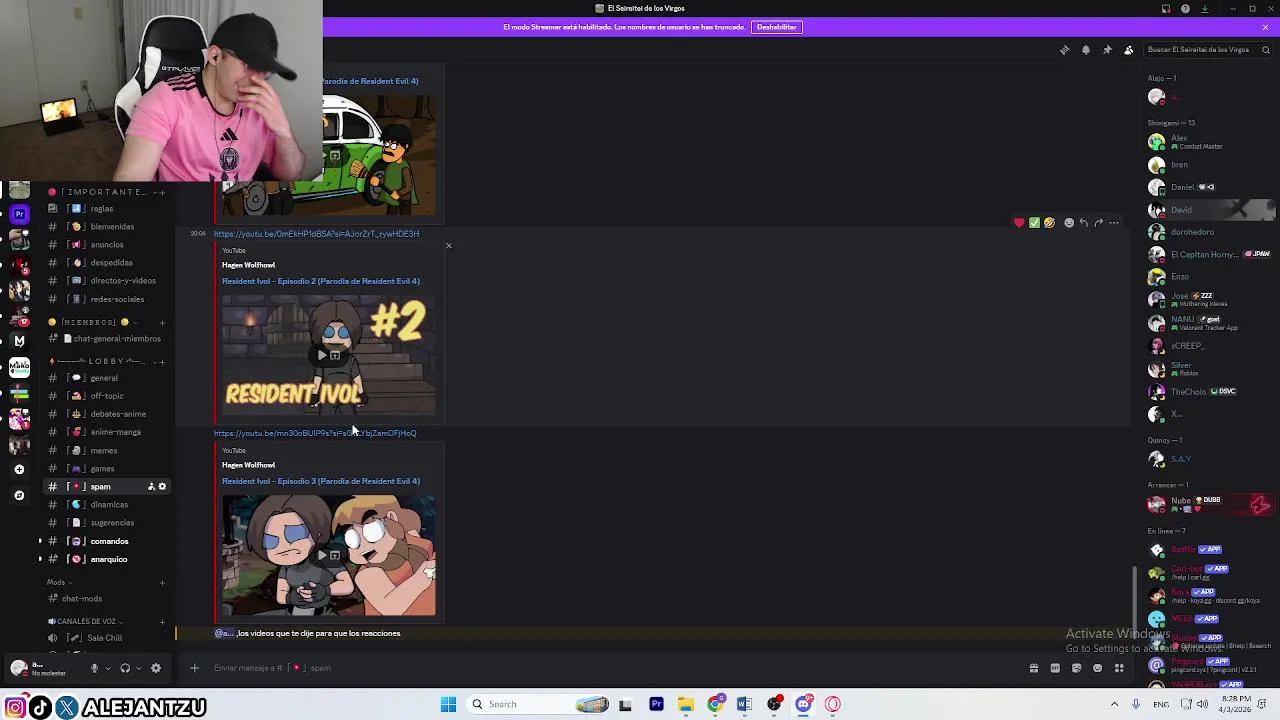Screen dimensions: 1280x720
Task: Open more options on hovered message
Action: click(1114, 223)
